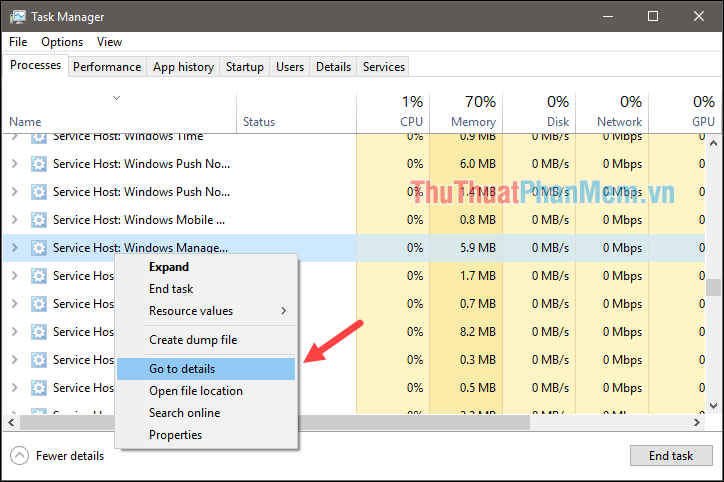724x482 pixels.
Task: Expand the service host row using 0.5 MB
Action: pos(15,388)
